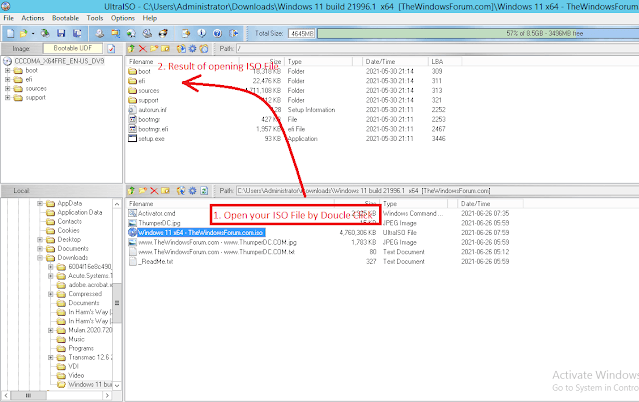Click the gear icon in Local pane toolbar
This screenshot has height=402, width=639.
[192, 190]
